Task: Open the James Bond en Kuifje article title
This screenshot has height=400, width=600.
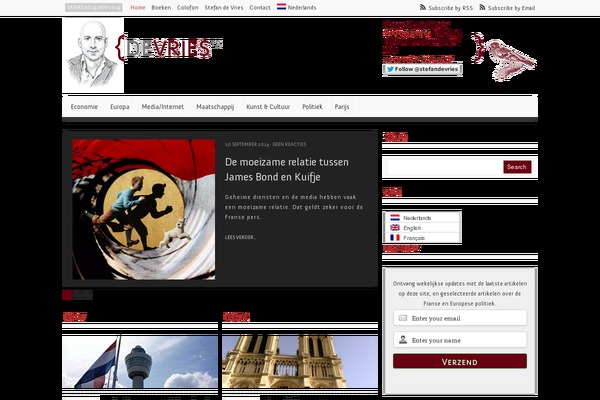Action: 287,169
